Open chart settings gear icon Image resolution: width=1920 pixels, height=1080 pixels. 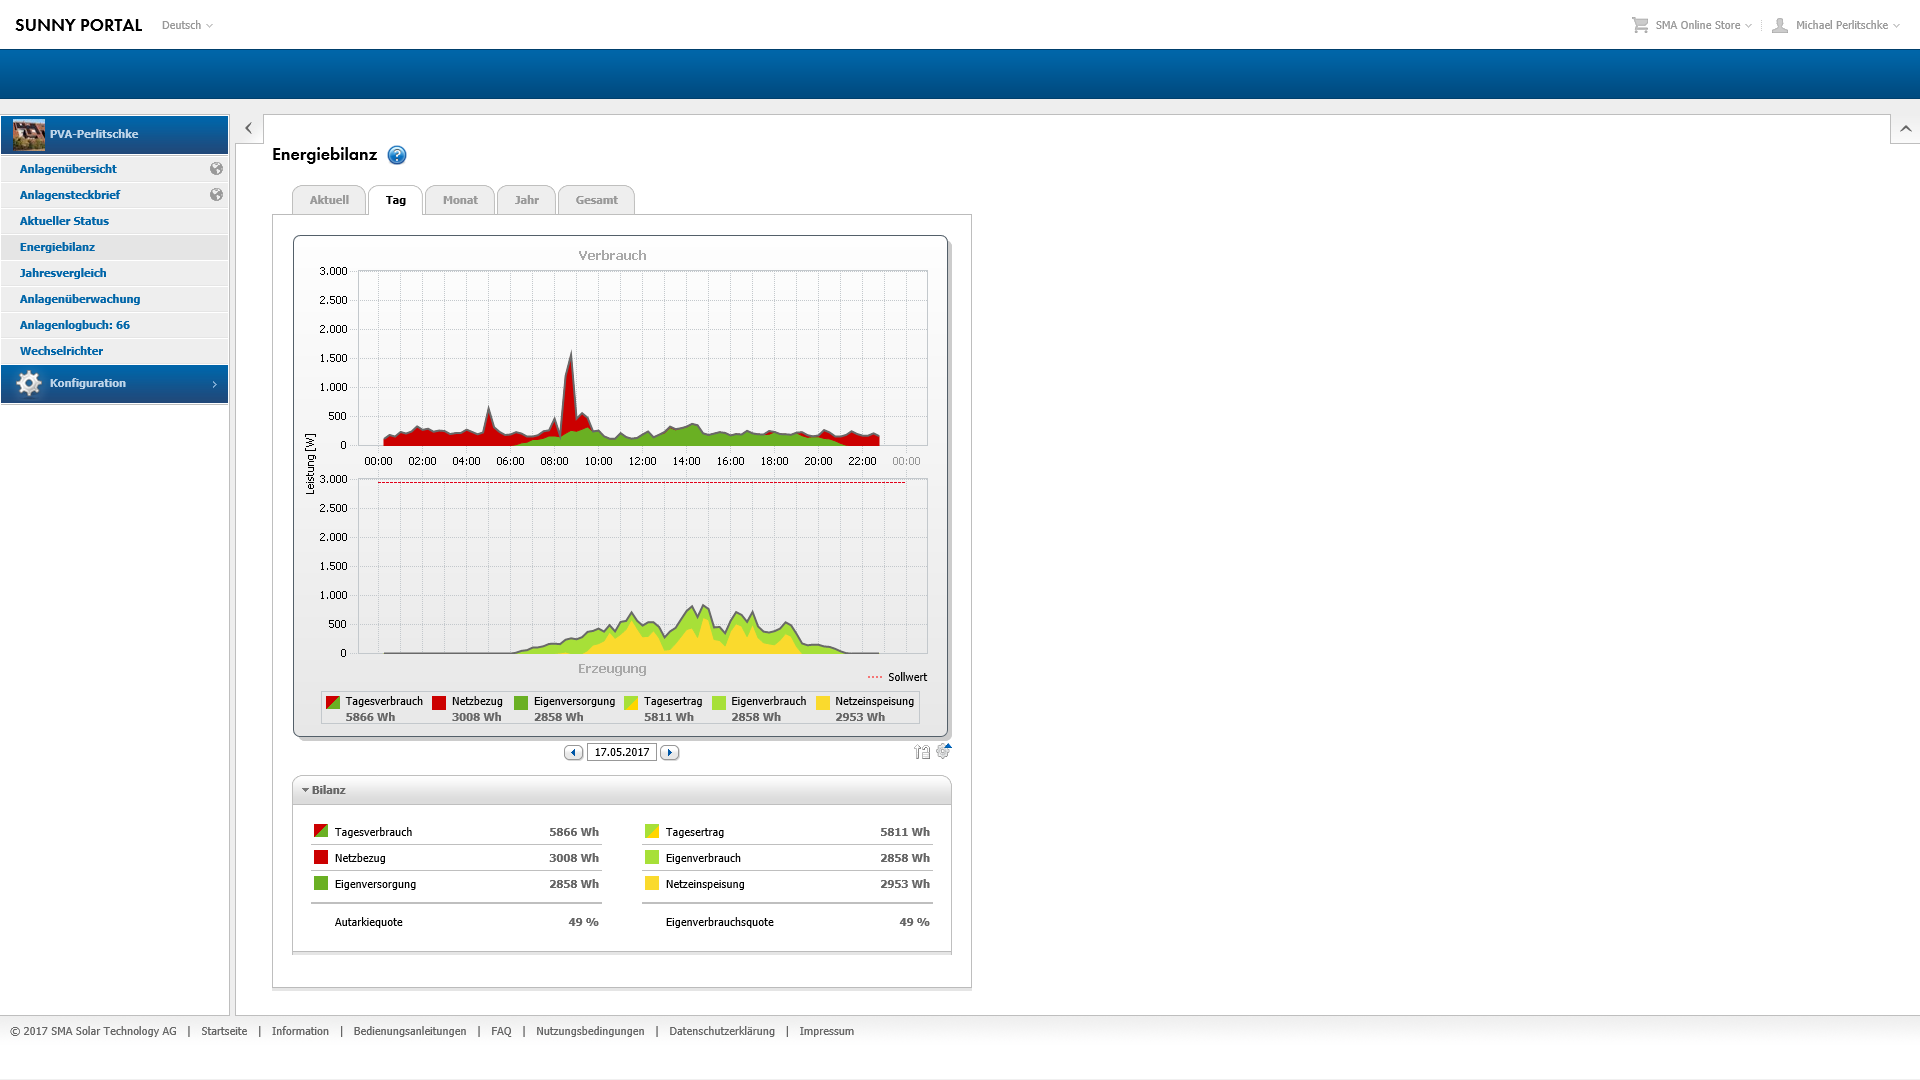click(943, 751)
